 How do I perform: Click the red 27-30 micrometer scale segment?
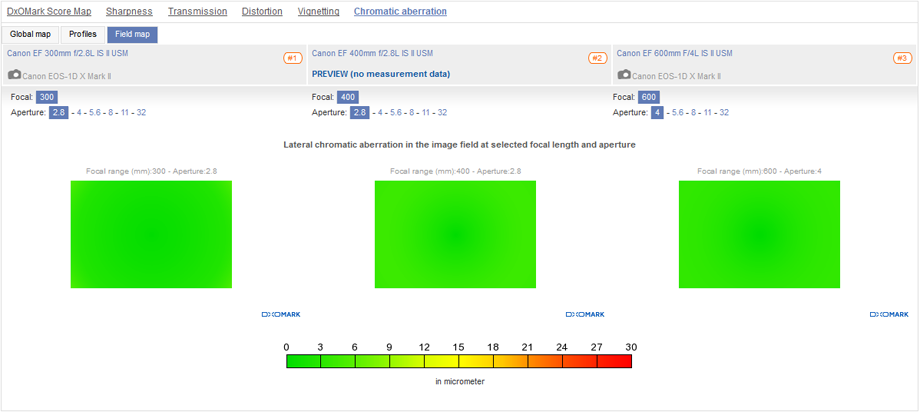pos(614,361)
